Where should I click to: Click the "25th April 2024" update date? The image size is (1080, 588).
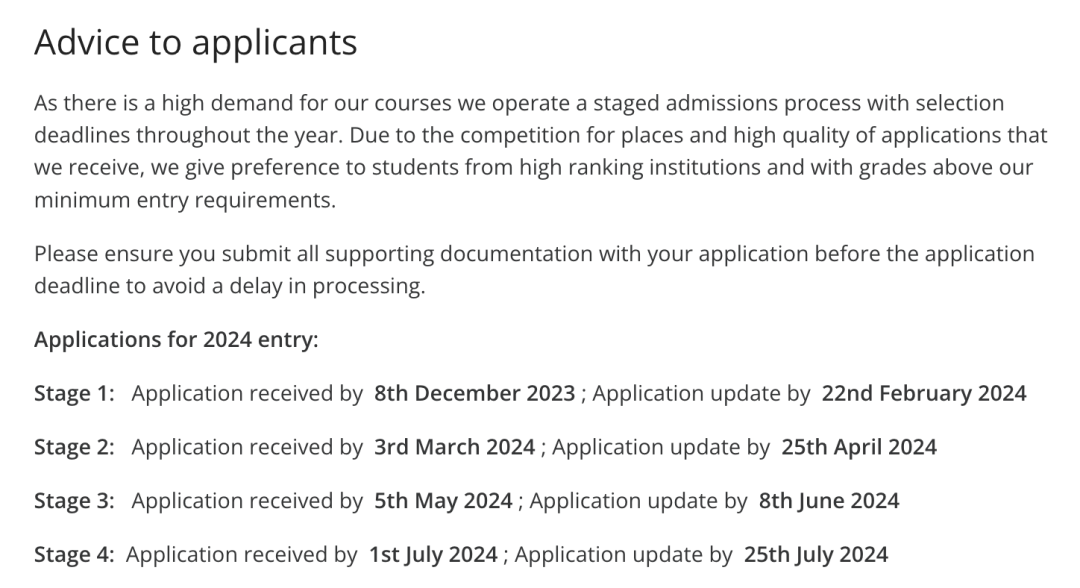tap(859, 447)
